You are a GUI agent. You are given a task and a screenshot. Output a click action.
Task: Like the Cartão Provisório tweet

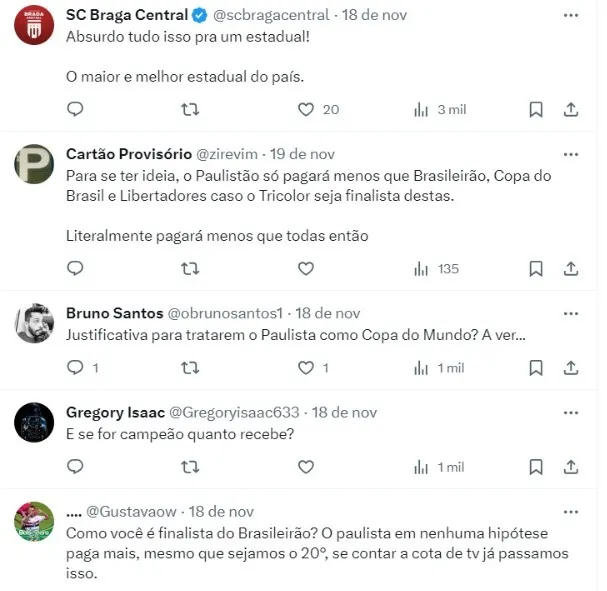[306, 269]
